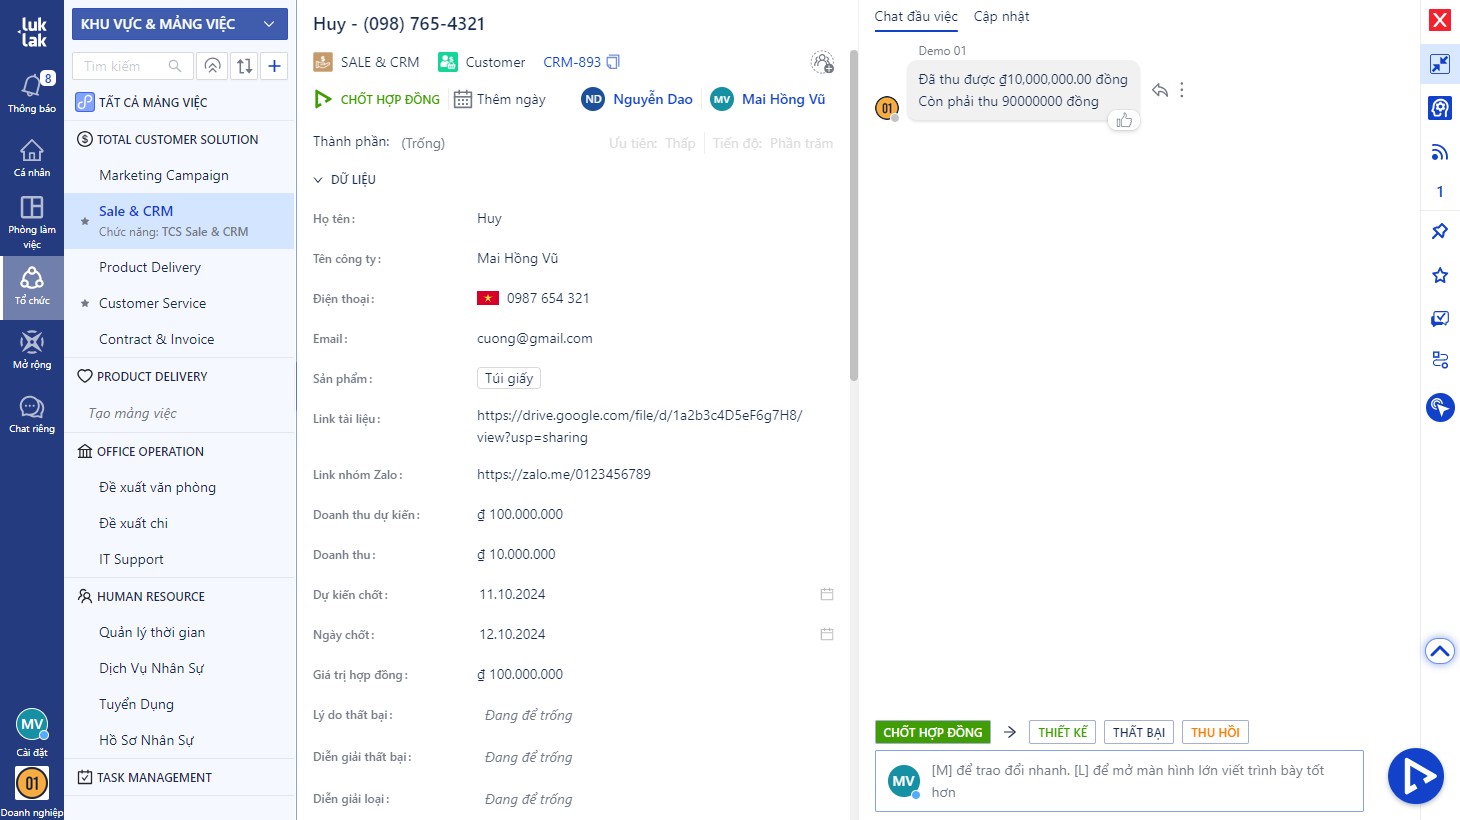Click the Thất bại status button

pos(1139,732)
